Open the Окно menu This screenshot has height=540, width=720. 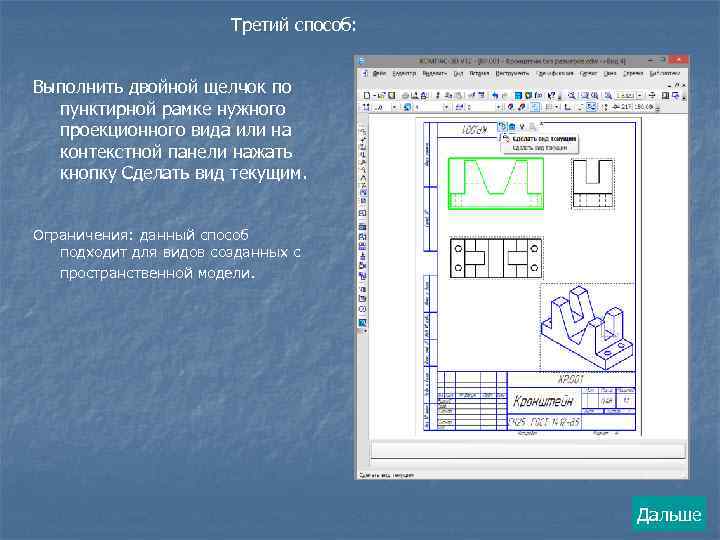point(610,73)
